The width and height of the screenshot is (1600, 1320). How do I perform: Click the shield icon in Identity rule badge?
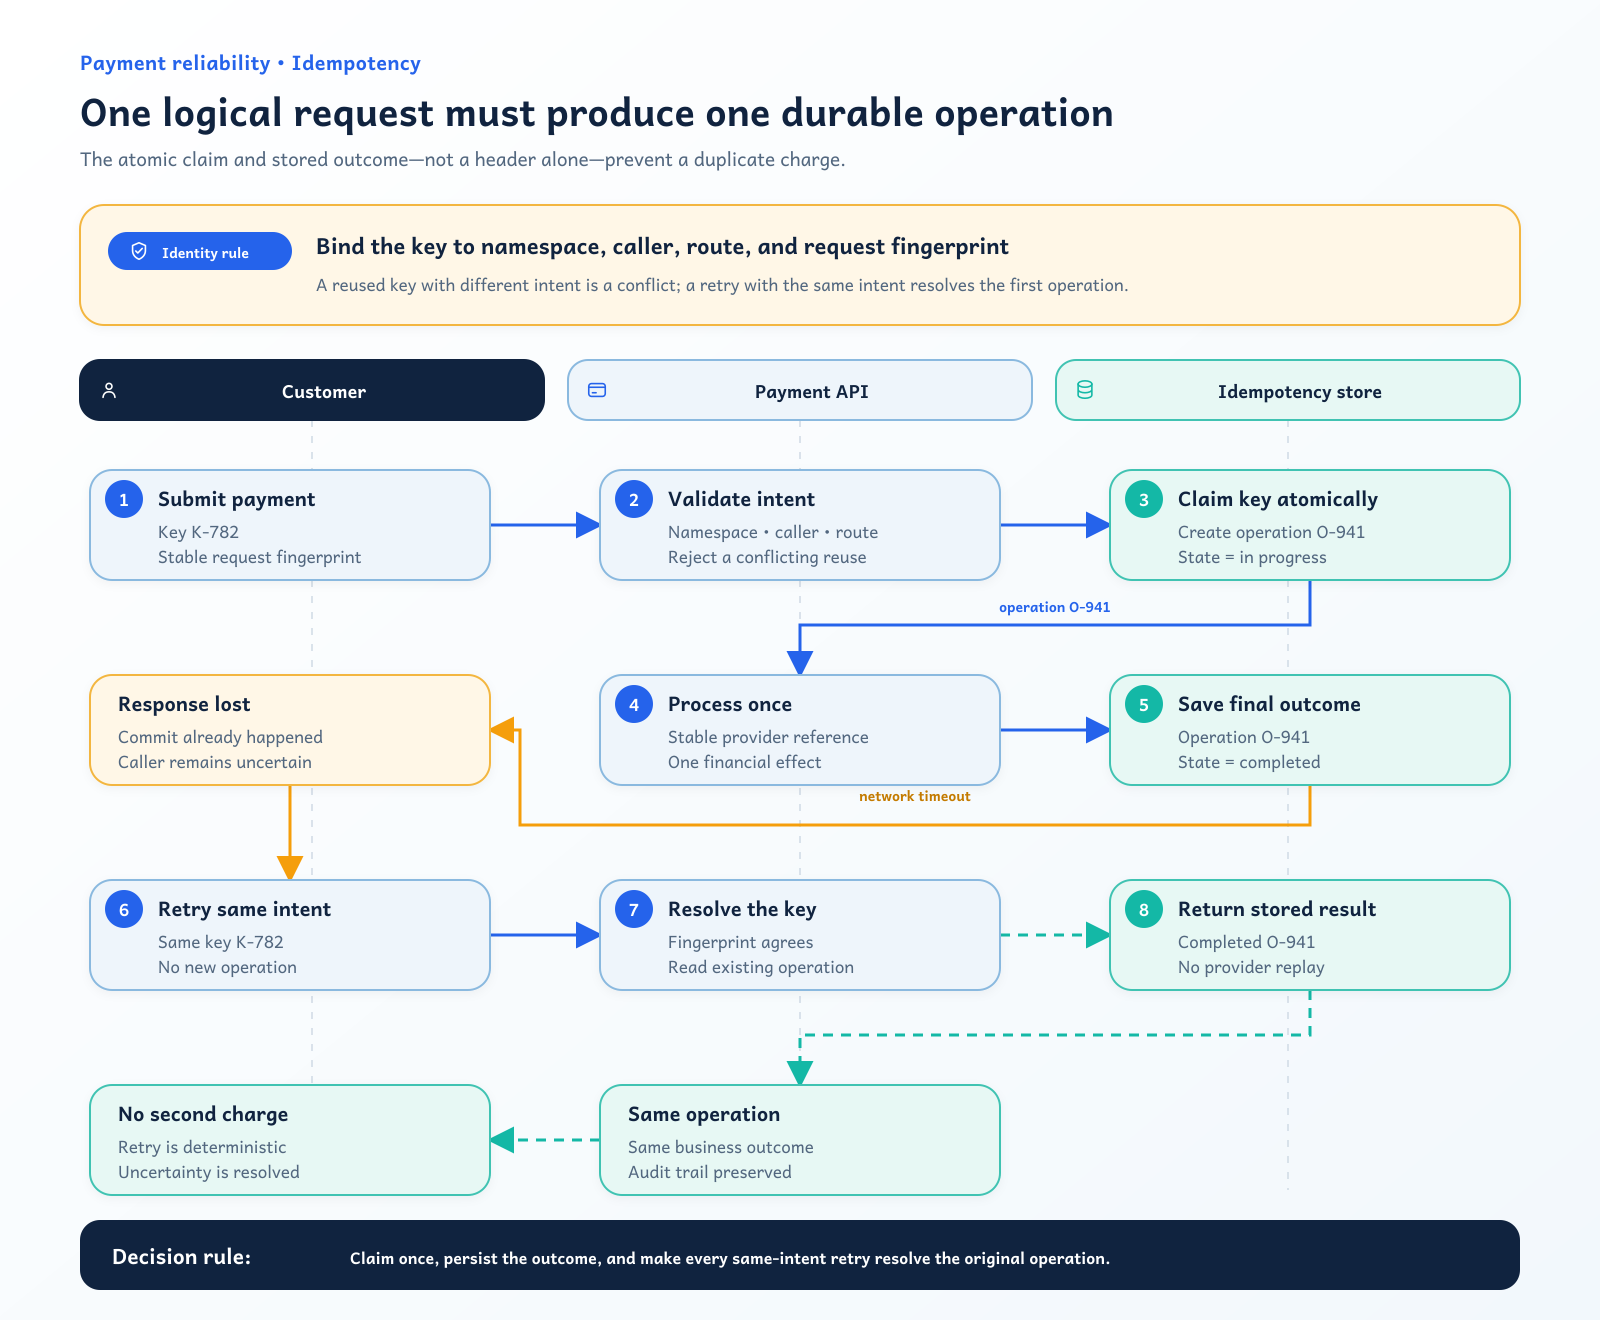pos(139,251)
